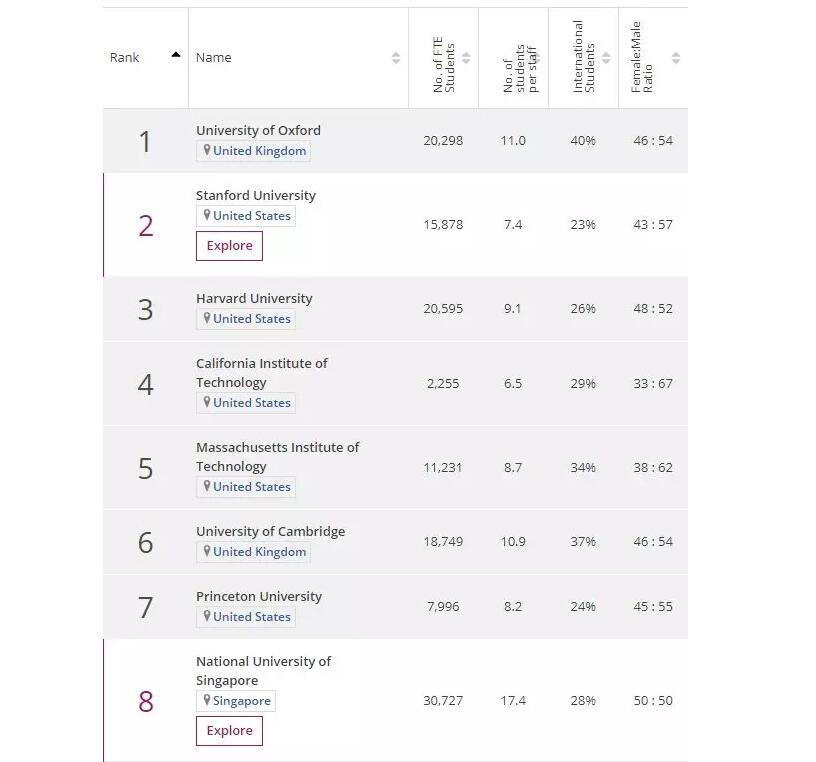Click location pin on Oxford's United Kingdom tag

coord(207,150)
